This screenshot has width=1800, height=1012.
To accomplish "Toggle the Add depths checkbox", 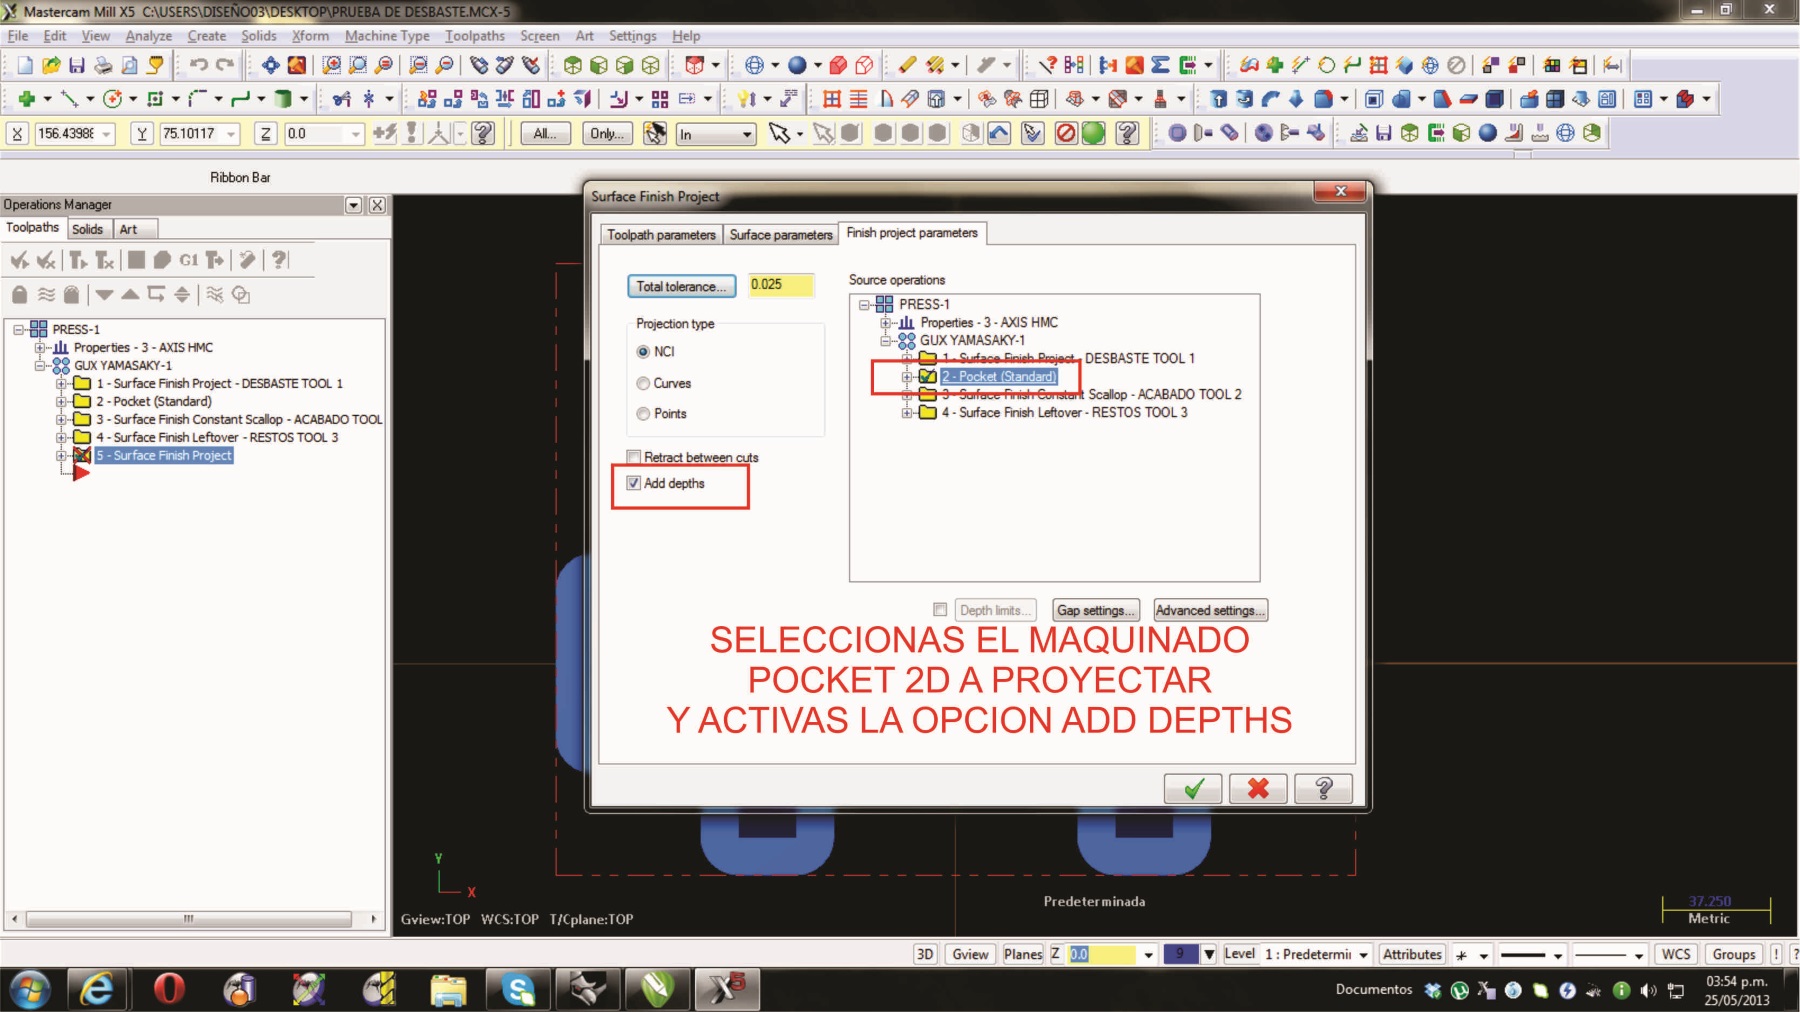I will (x=633, y=483).
